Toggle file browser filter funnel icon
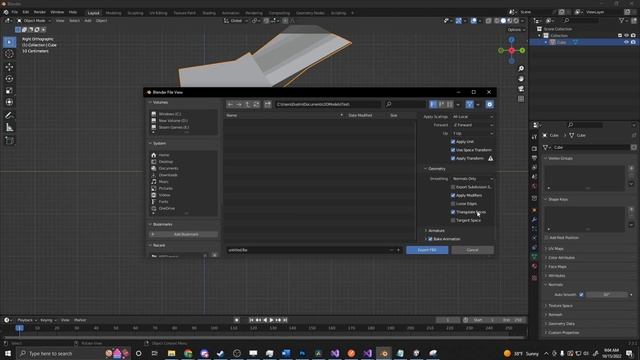Screen dimensions: 640x360 (469, 104)
